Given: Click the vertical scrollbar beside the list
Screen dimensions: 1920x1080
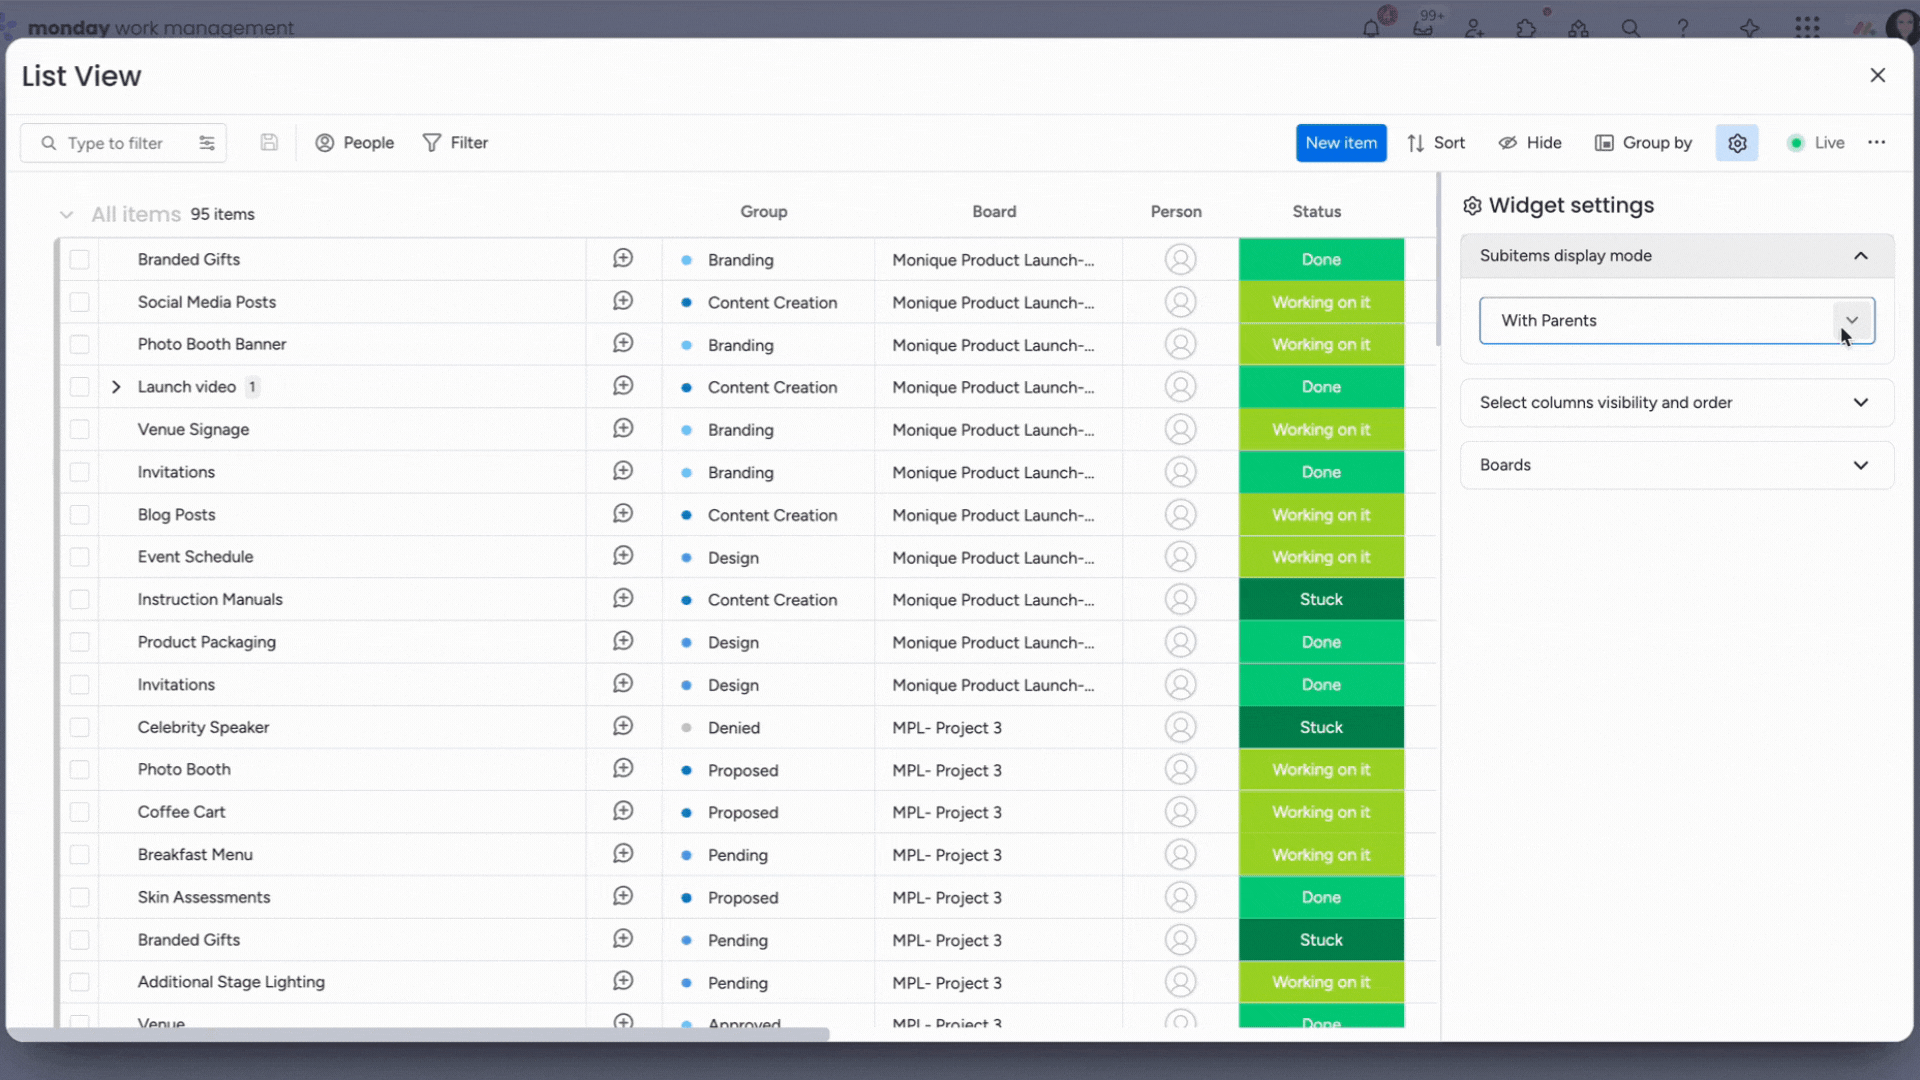Looking at the screenshot, I should pyautogui.click(x=1438, y=260).
